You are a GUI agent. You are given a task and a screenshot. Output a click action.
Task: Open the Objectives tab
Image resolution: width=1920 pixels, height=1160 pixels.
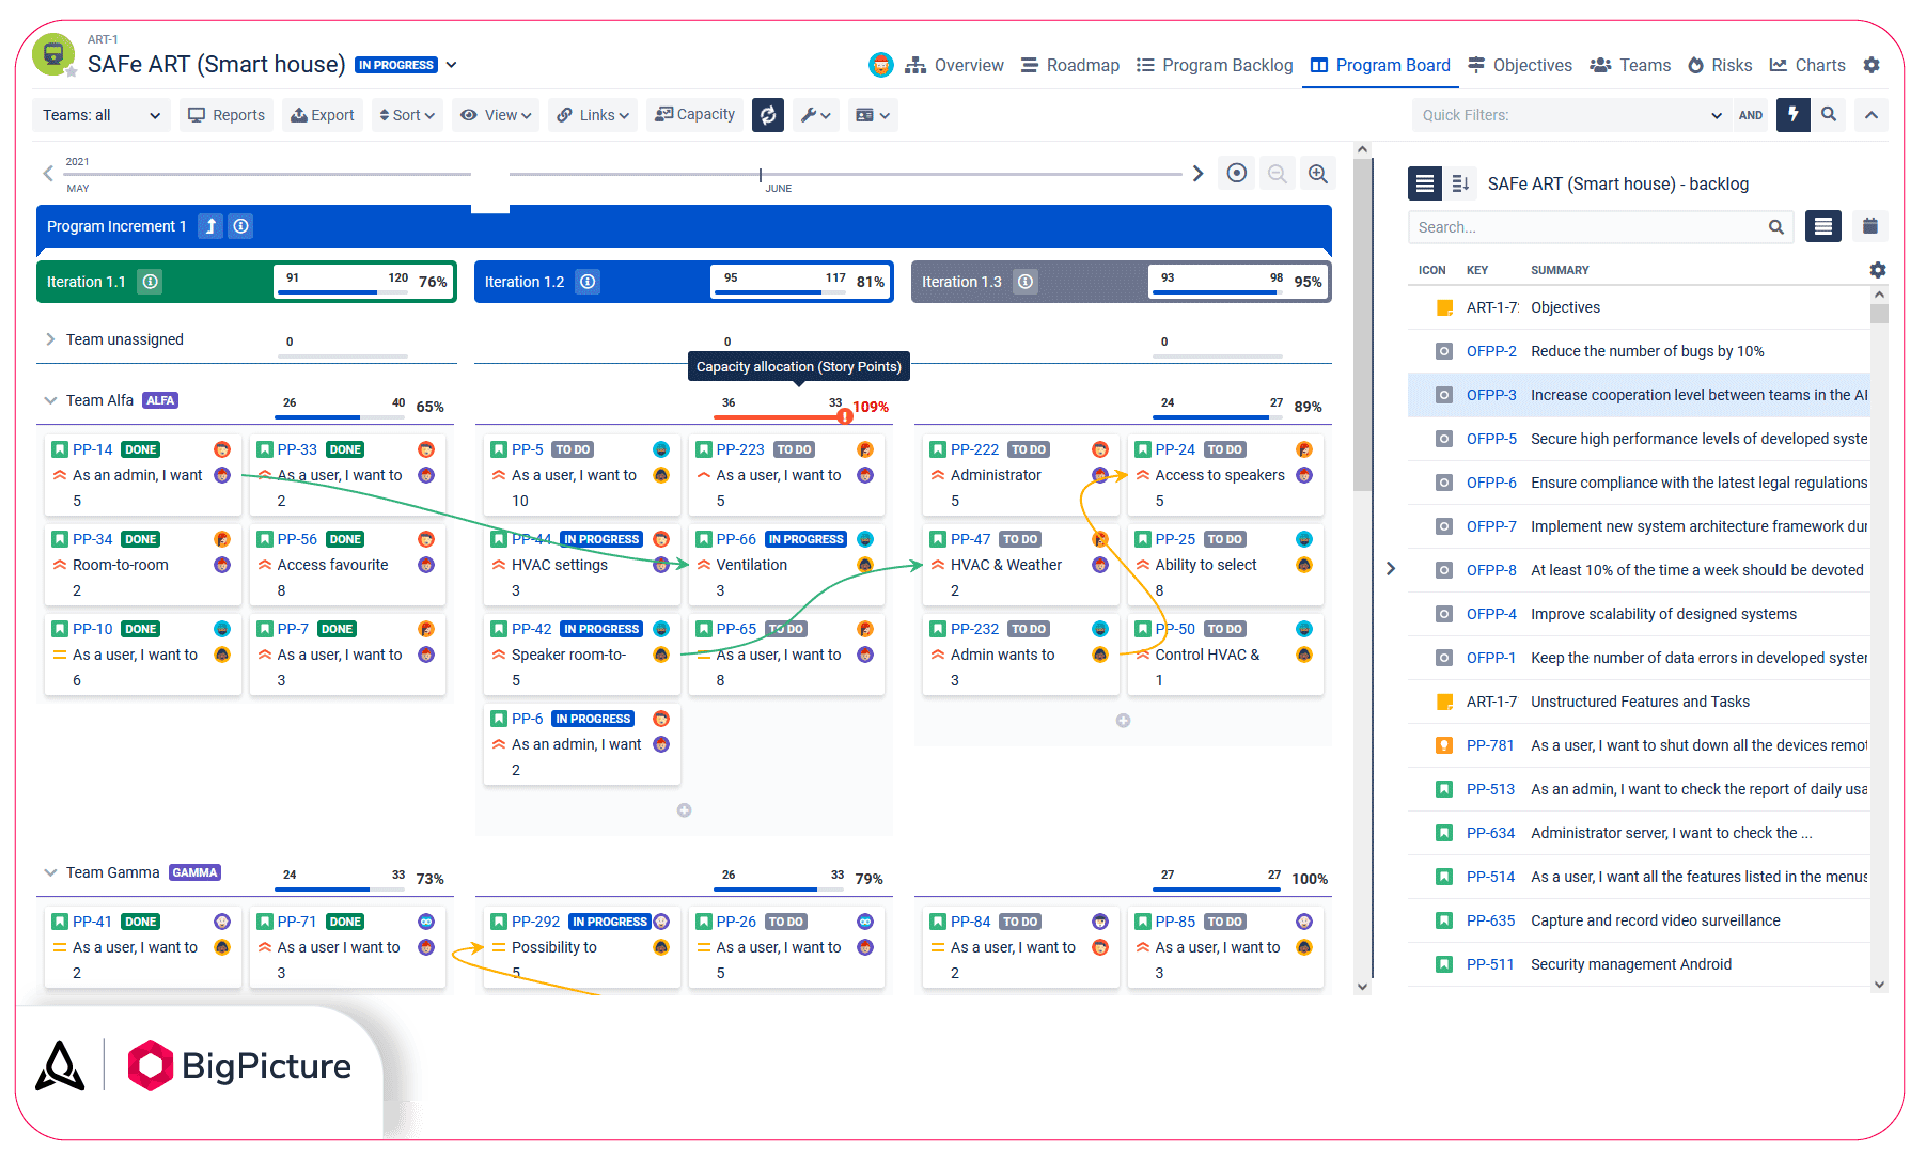(1520, 65)
